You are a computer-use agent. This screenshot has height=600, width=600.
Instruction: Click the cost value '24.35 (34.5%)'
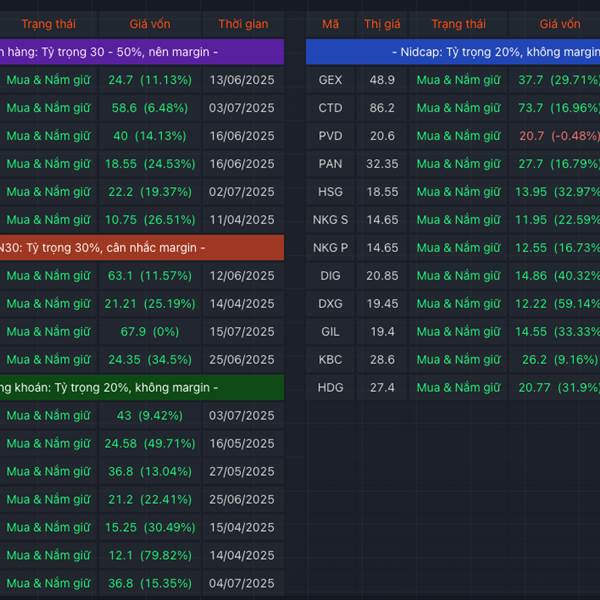pyautogui.click(x=150, y=360)
